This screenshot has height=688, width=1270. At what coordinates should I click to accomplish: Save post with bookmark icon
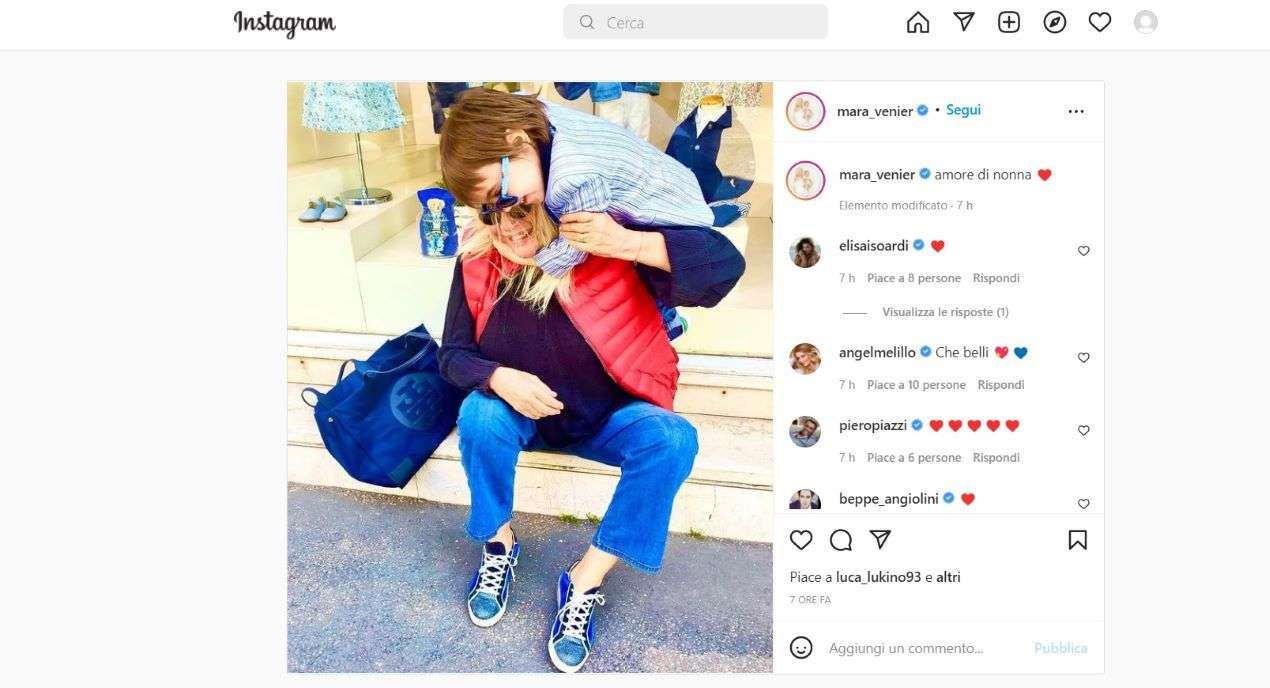tap(1077, 540)
